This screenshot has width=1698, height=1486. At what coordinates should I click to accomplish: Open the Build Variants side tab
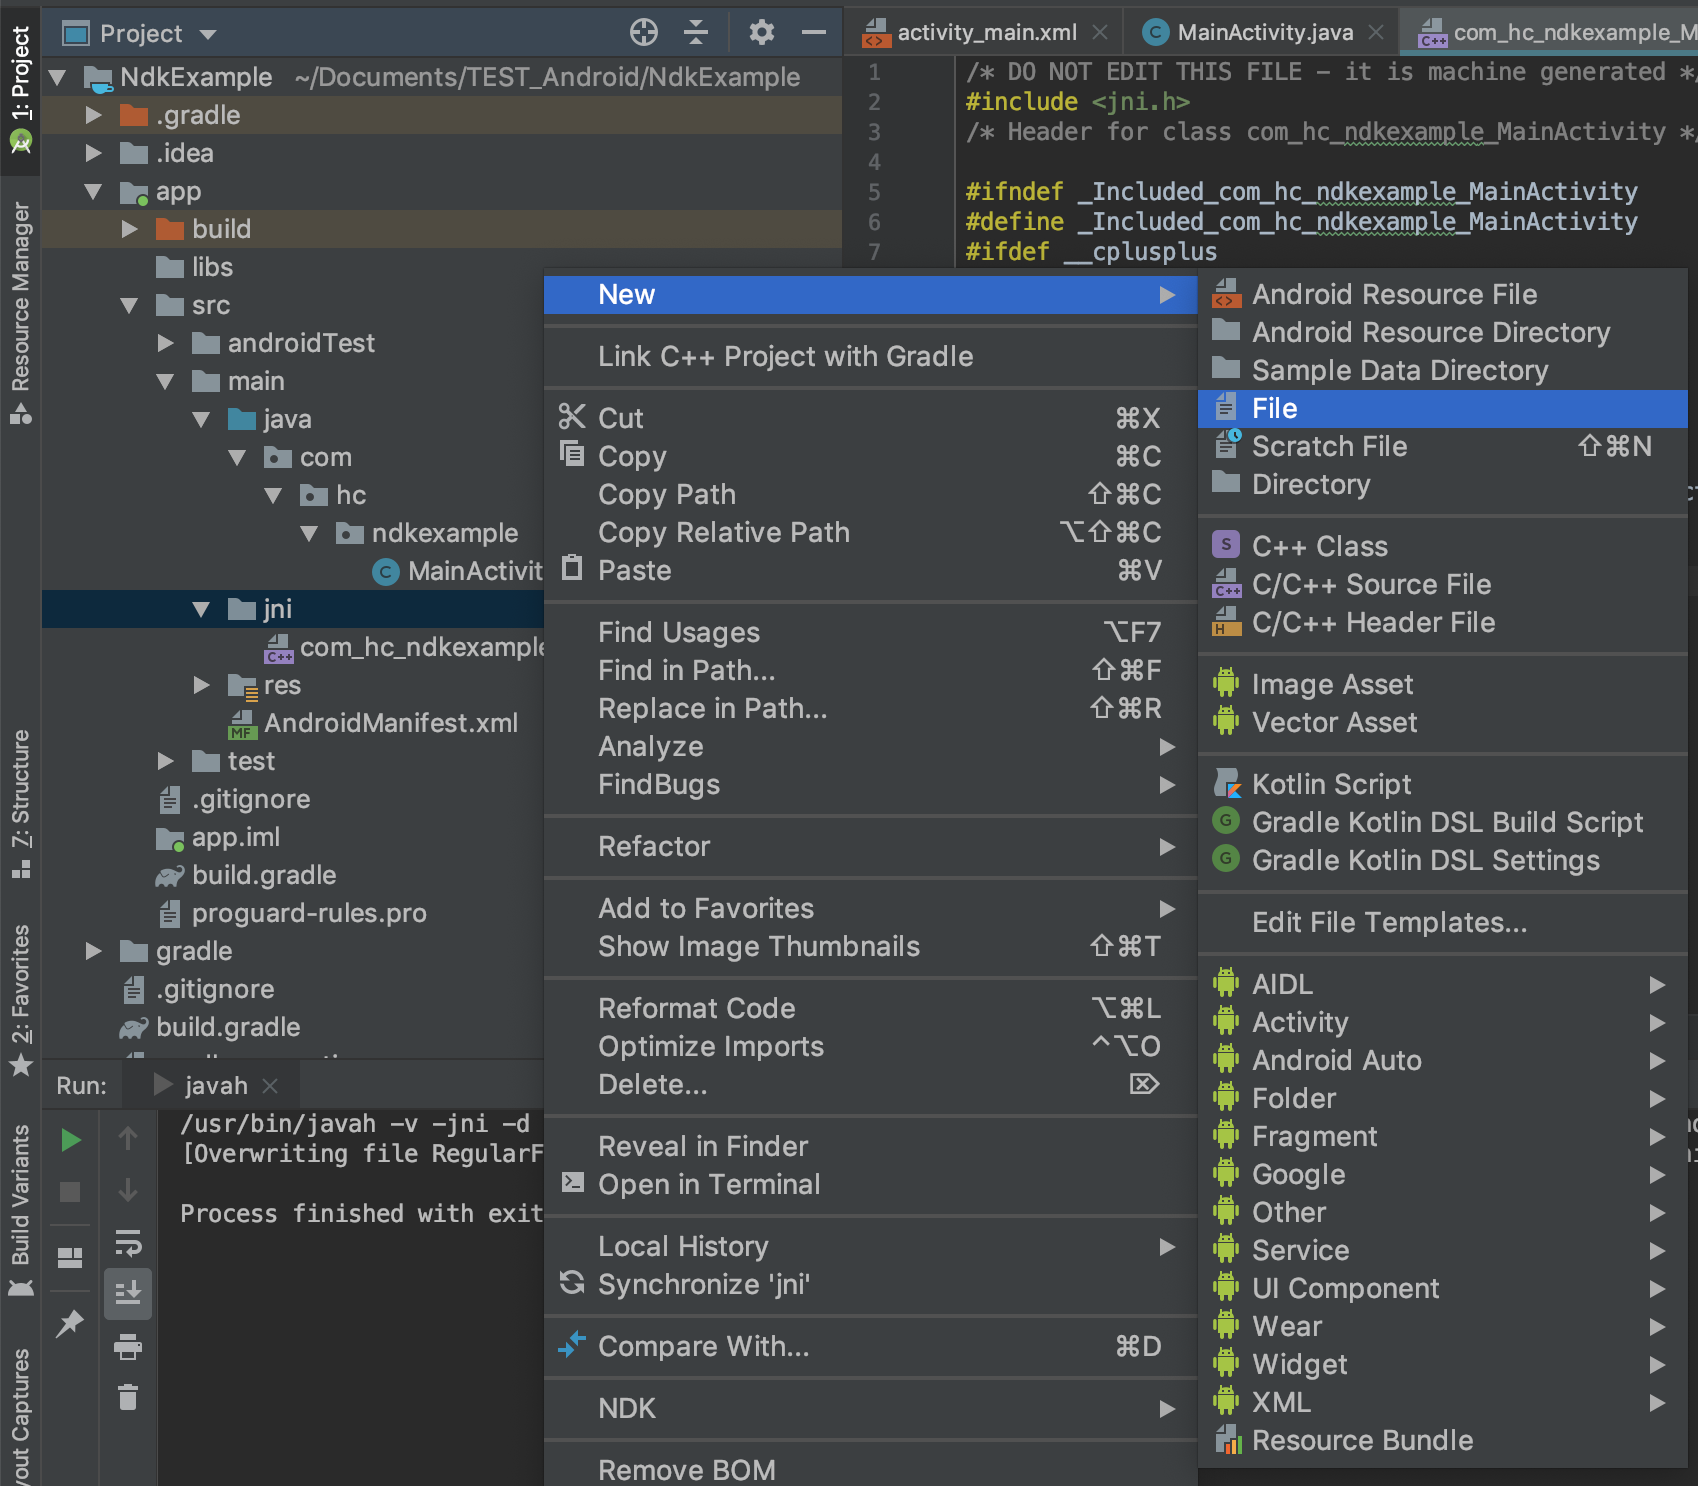coord(20,1210)
